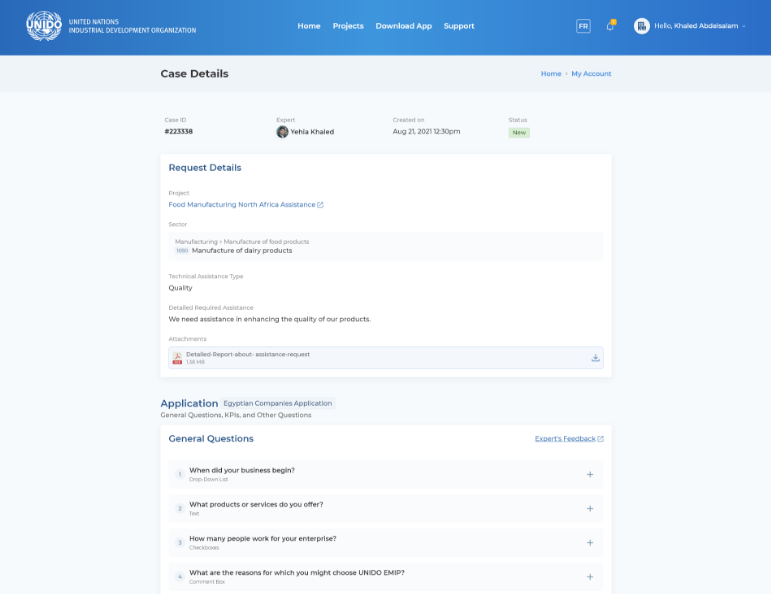This screenshot has width=771, height=594.
Task: Open the notifications bell
Action: (610, 26)
